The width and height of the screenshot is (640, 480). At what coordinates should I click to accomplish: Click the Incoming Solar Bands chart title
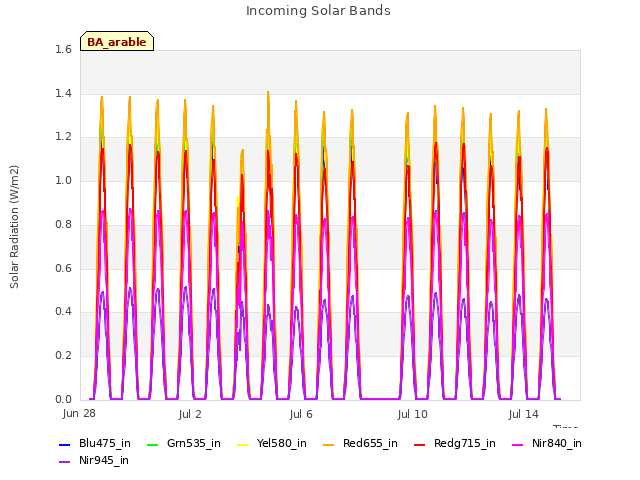[318, 11]
